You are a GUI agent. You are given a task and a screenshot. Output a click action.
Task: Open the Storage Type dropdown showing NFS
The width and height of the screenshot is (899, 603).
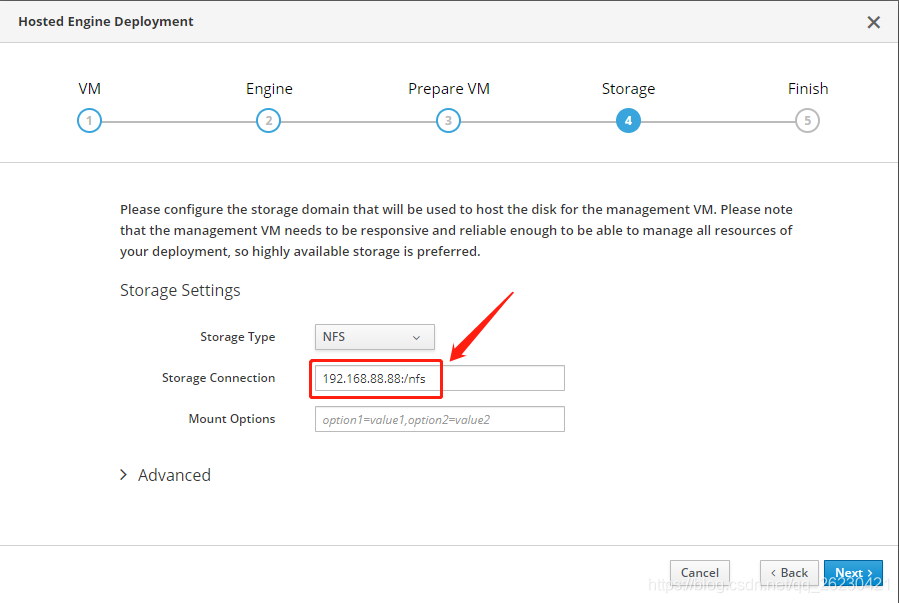pyautogui.click(x=374, y=337)
